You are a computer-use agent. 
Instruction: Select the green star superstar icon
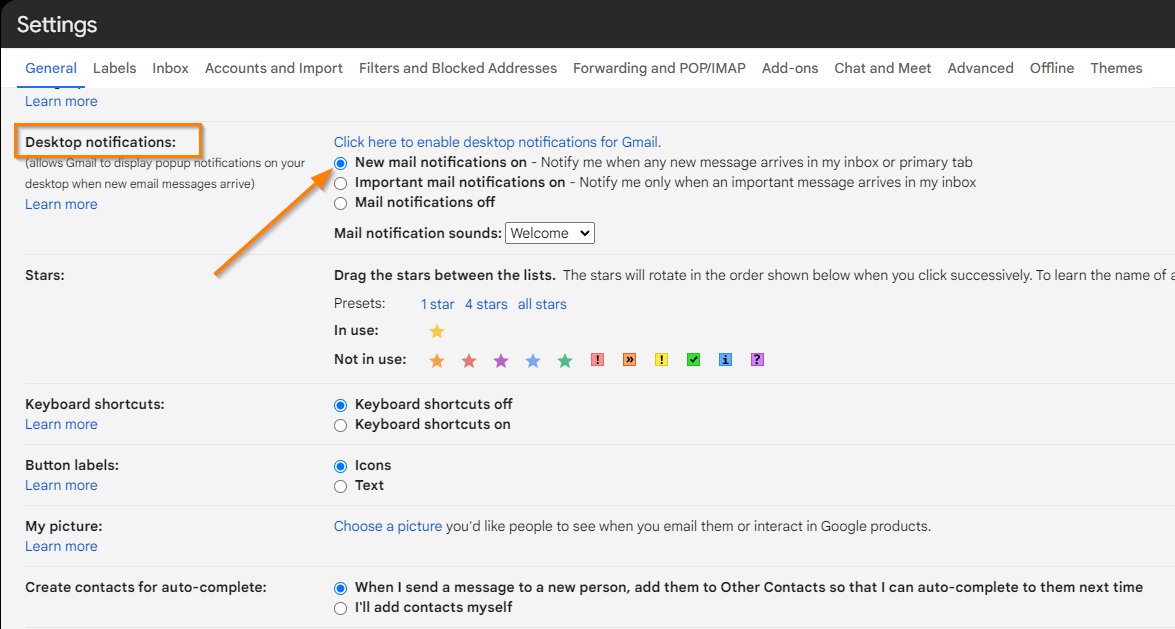click(x=565, y=360)
